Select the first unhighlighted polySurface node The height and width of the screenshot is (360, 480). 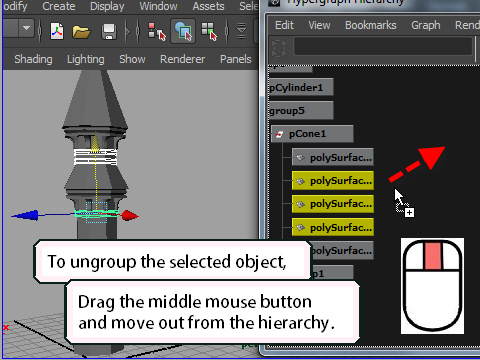pos(333,157)
